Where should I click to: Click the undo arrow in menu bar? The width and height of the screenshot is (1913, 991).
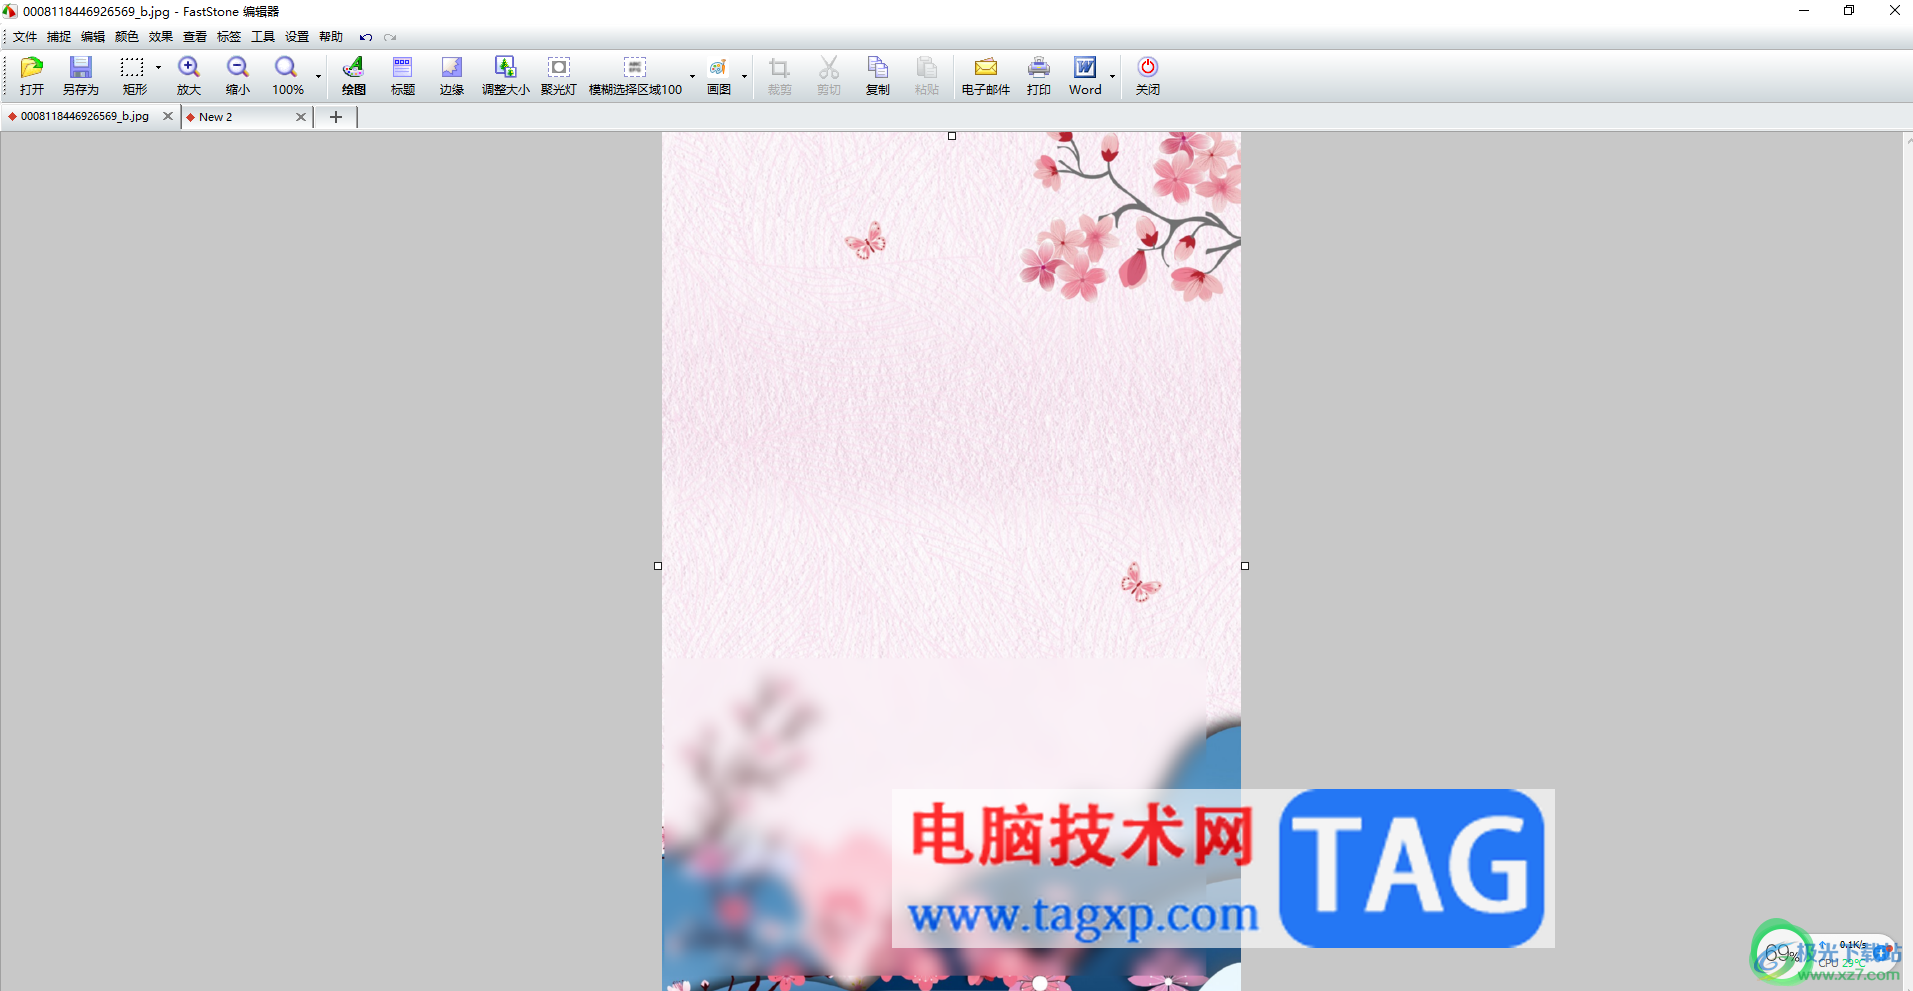[366, 37]
